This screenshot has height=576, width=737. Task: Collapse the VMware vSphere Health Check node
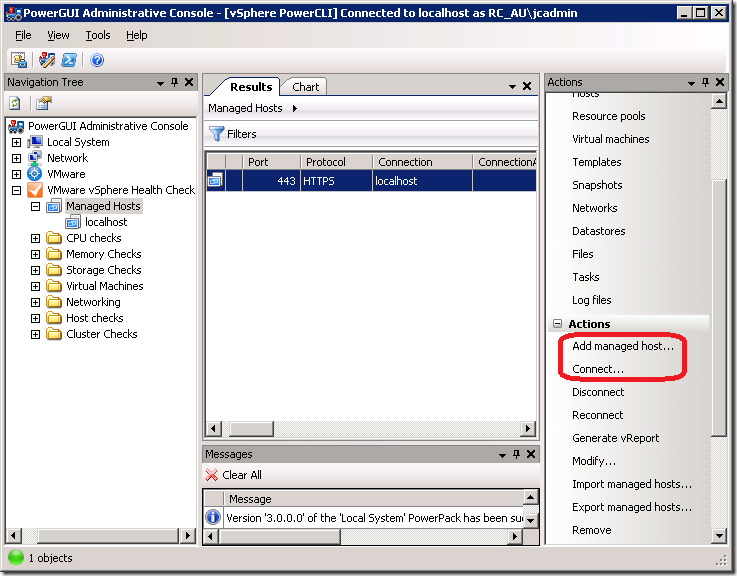[16, 190]
